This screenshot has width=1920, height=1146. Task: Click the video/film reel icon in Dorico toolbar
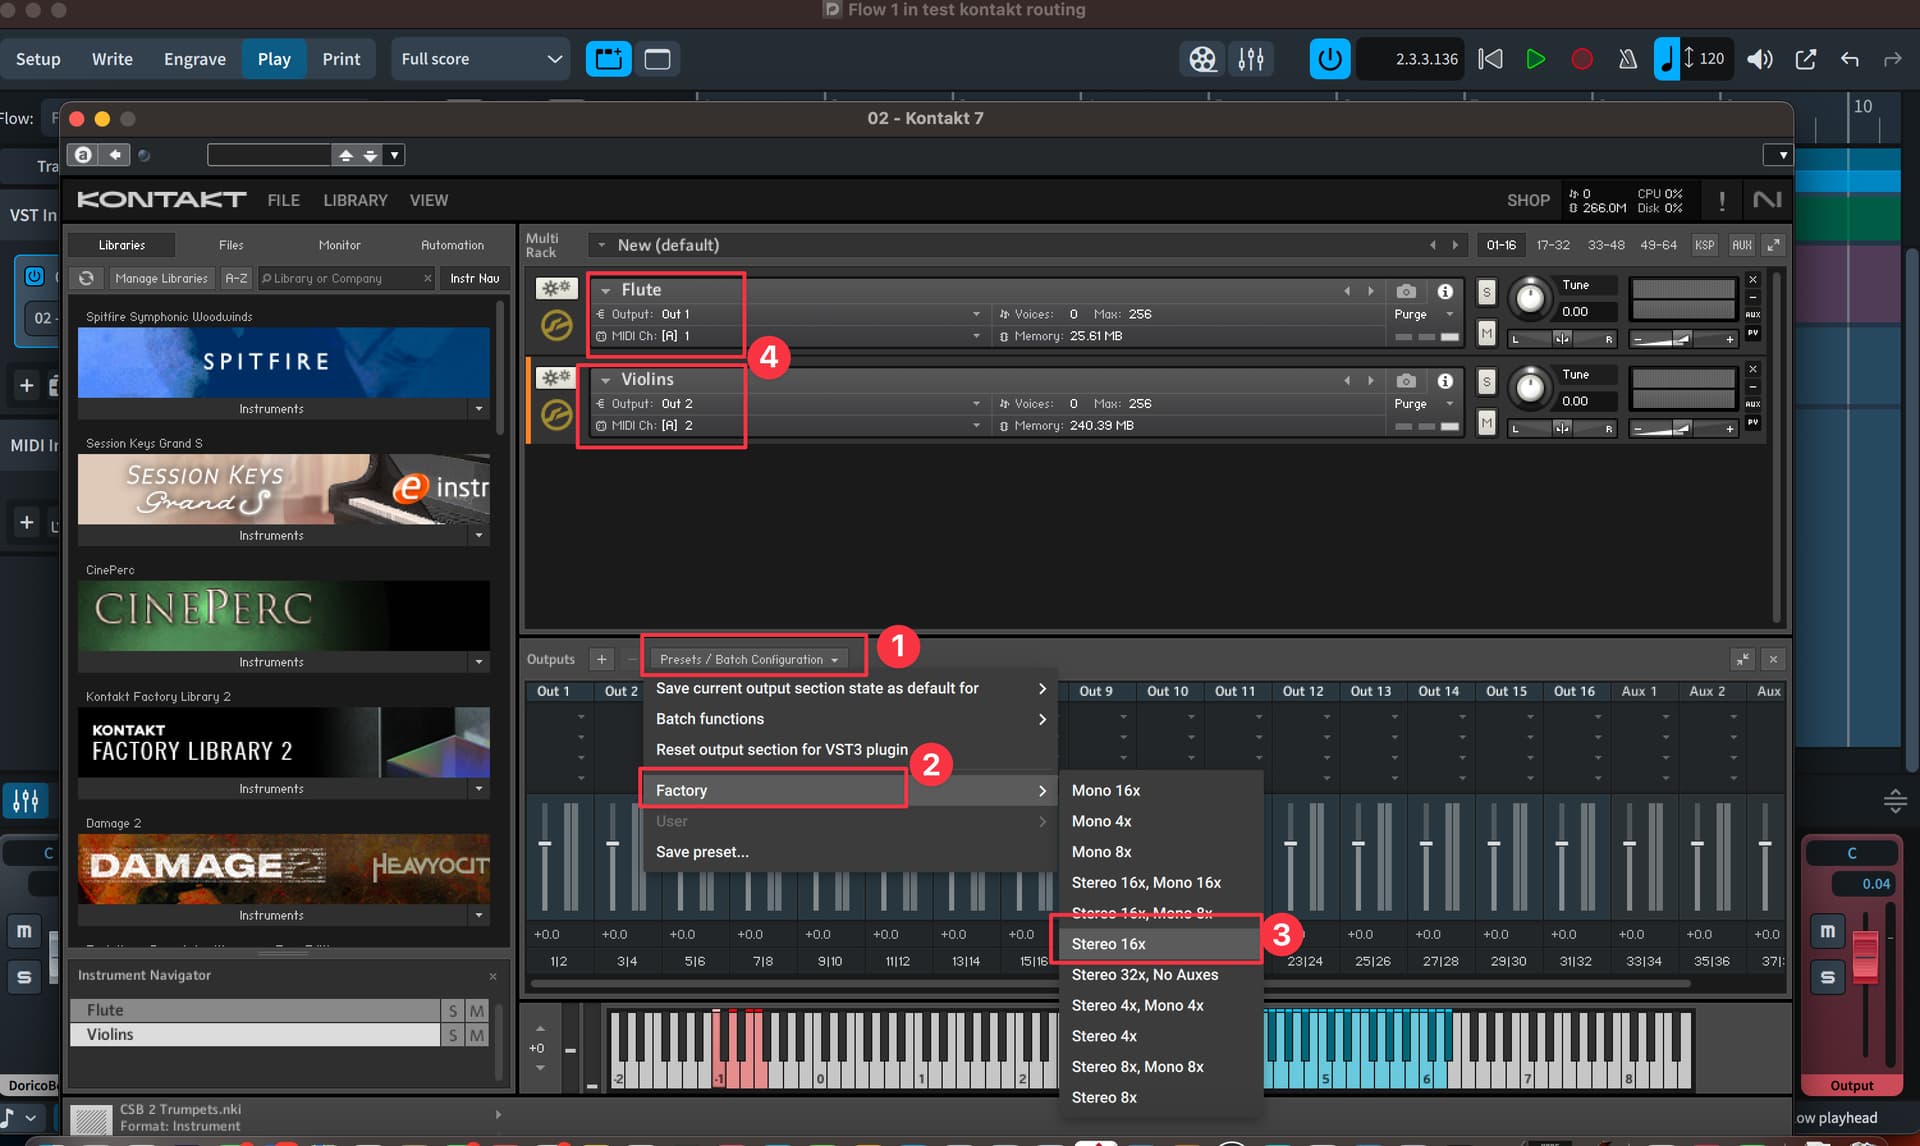pyautogui.click(x=1202, y=59)
